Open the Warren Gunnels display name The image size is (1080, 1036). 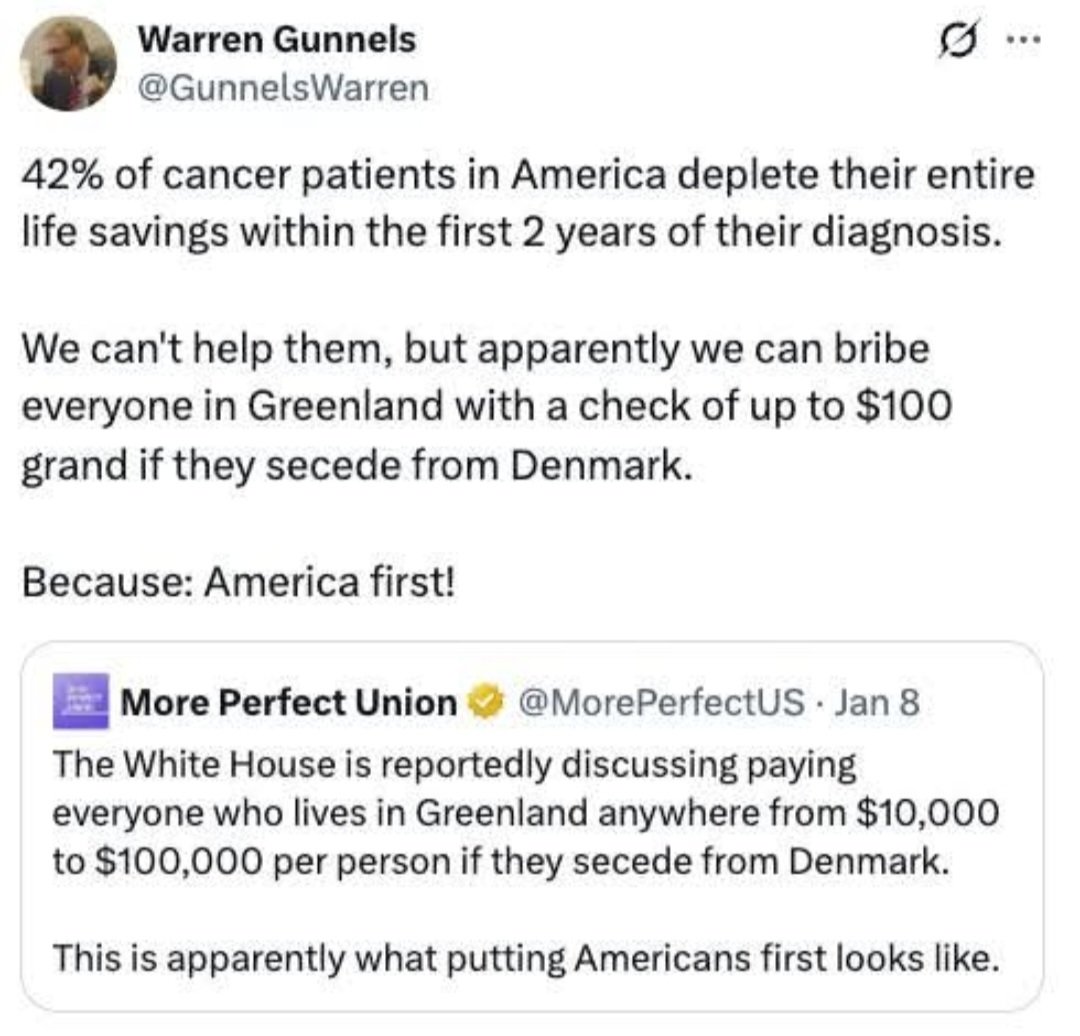[x=277, y=39]
